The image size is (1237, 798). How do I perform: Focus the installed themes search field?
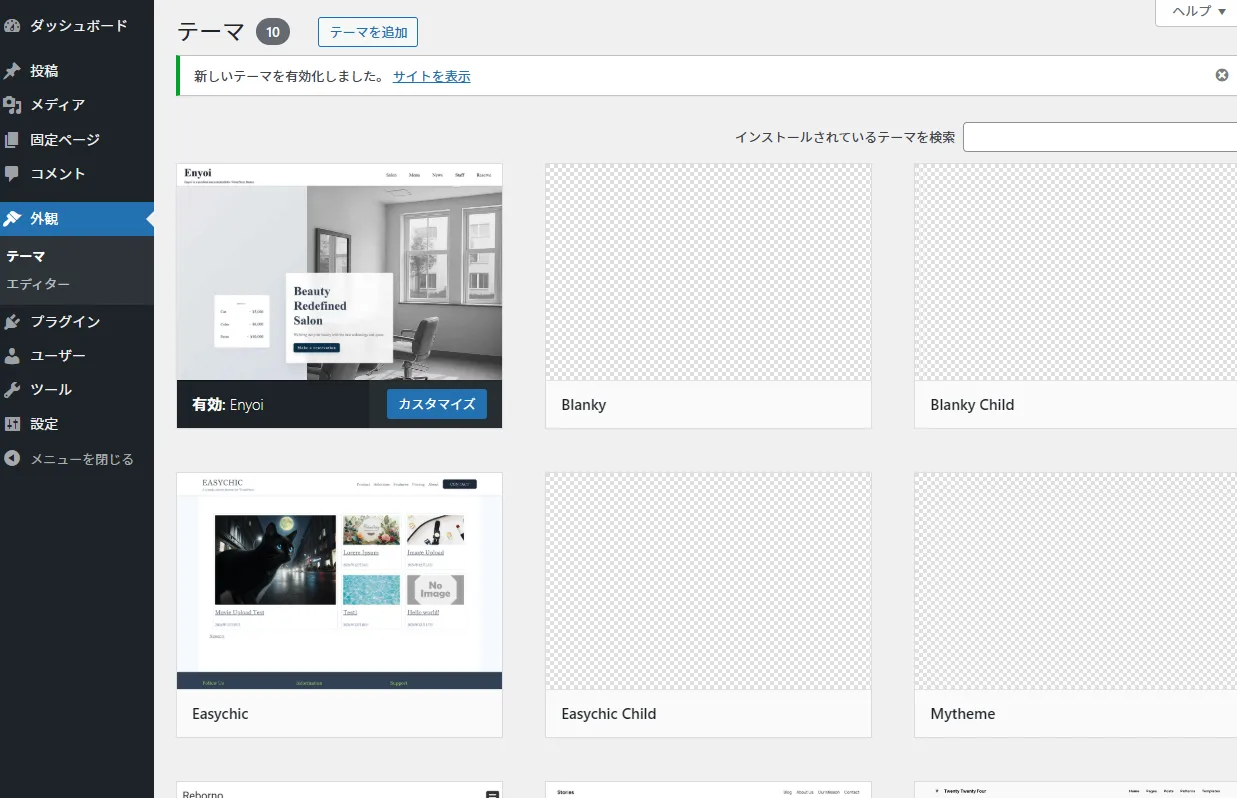(1100, 137)
